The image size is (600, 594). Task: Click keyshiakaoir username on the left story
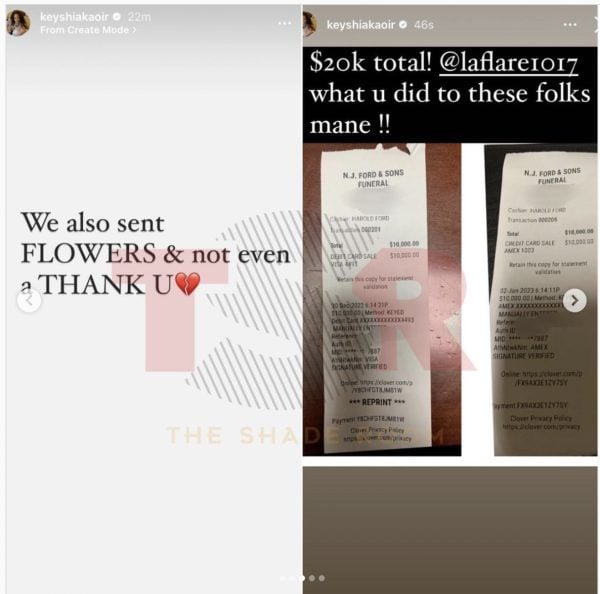coord(74,17)
